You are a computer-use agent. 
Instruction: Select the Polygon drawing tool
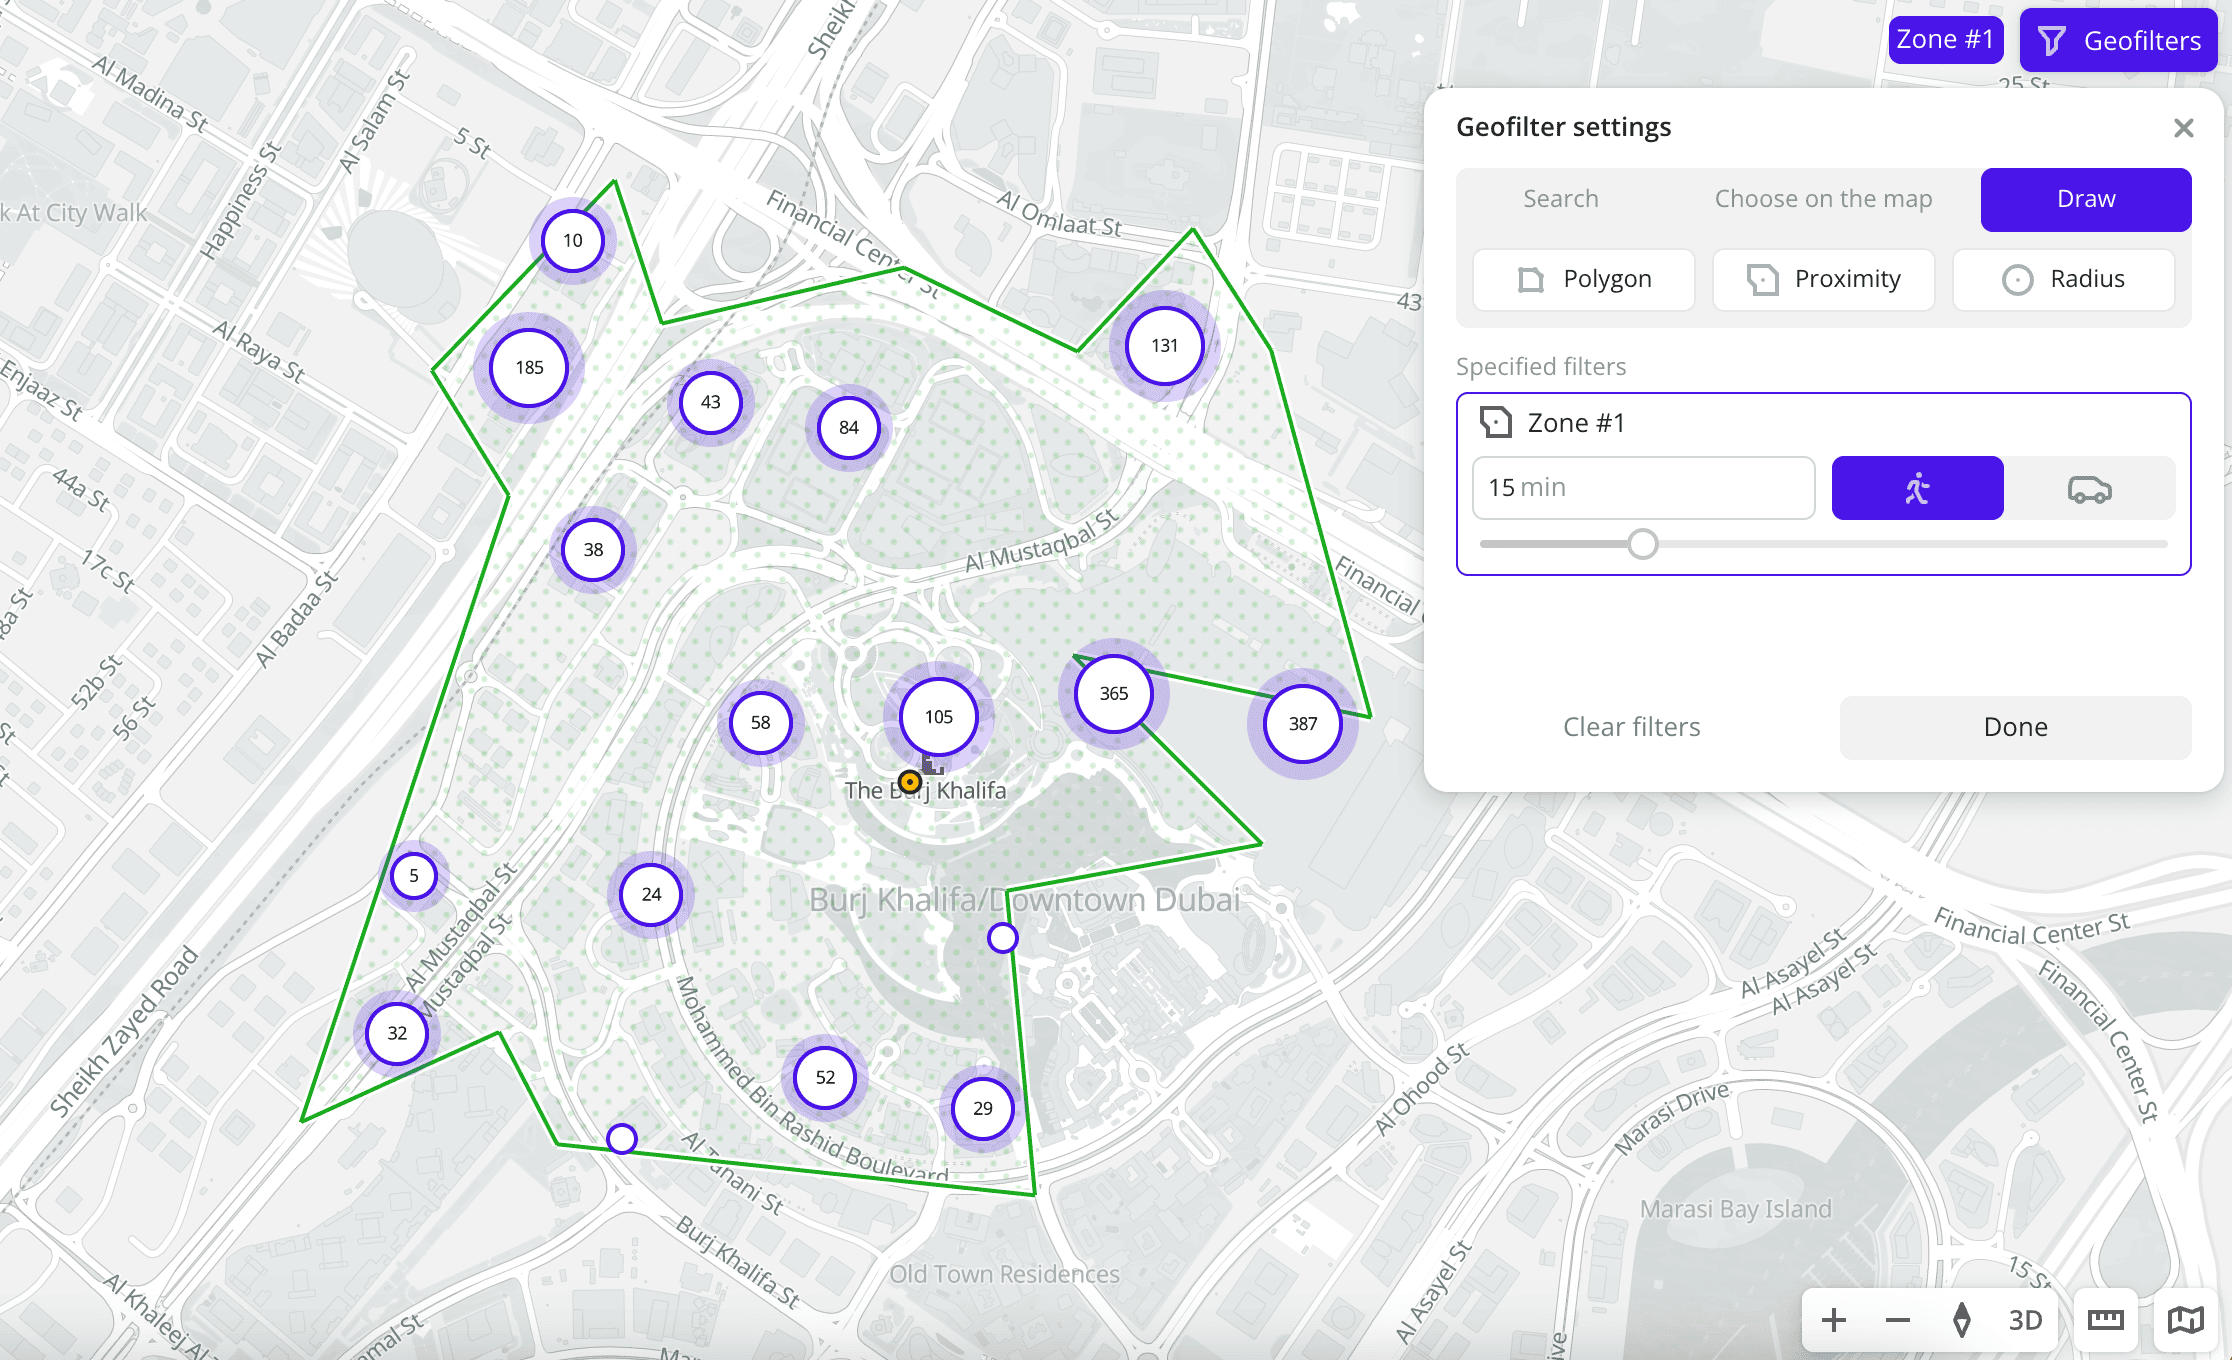click(x=1584, y=279)
